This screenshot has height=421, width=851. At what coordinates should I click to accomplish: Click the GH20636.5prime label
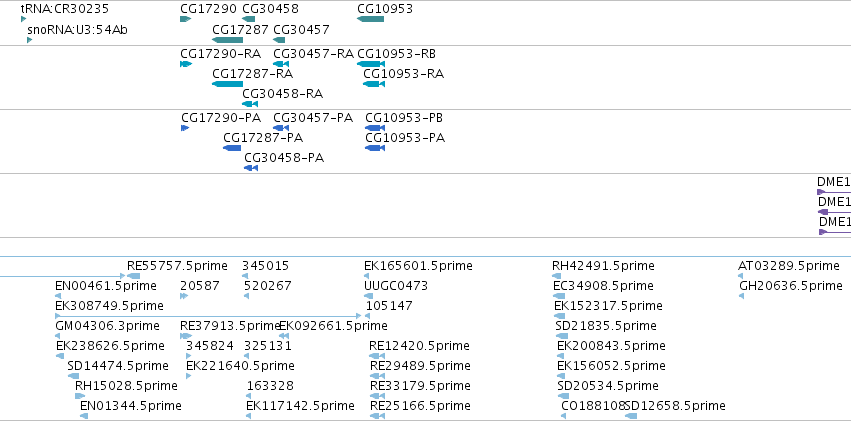click(x=791, y=285)
